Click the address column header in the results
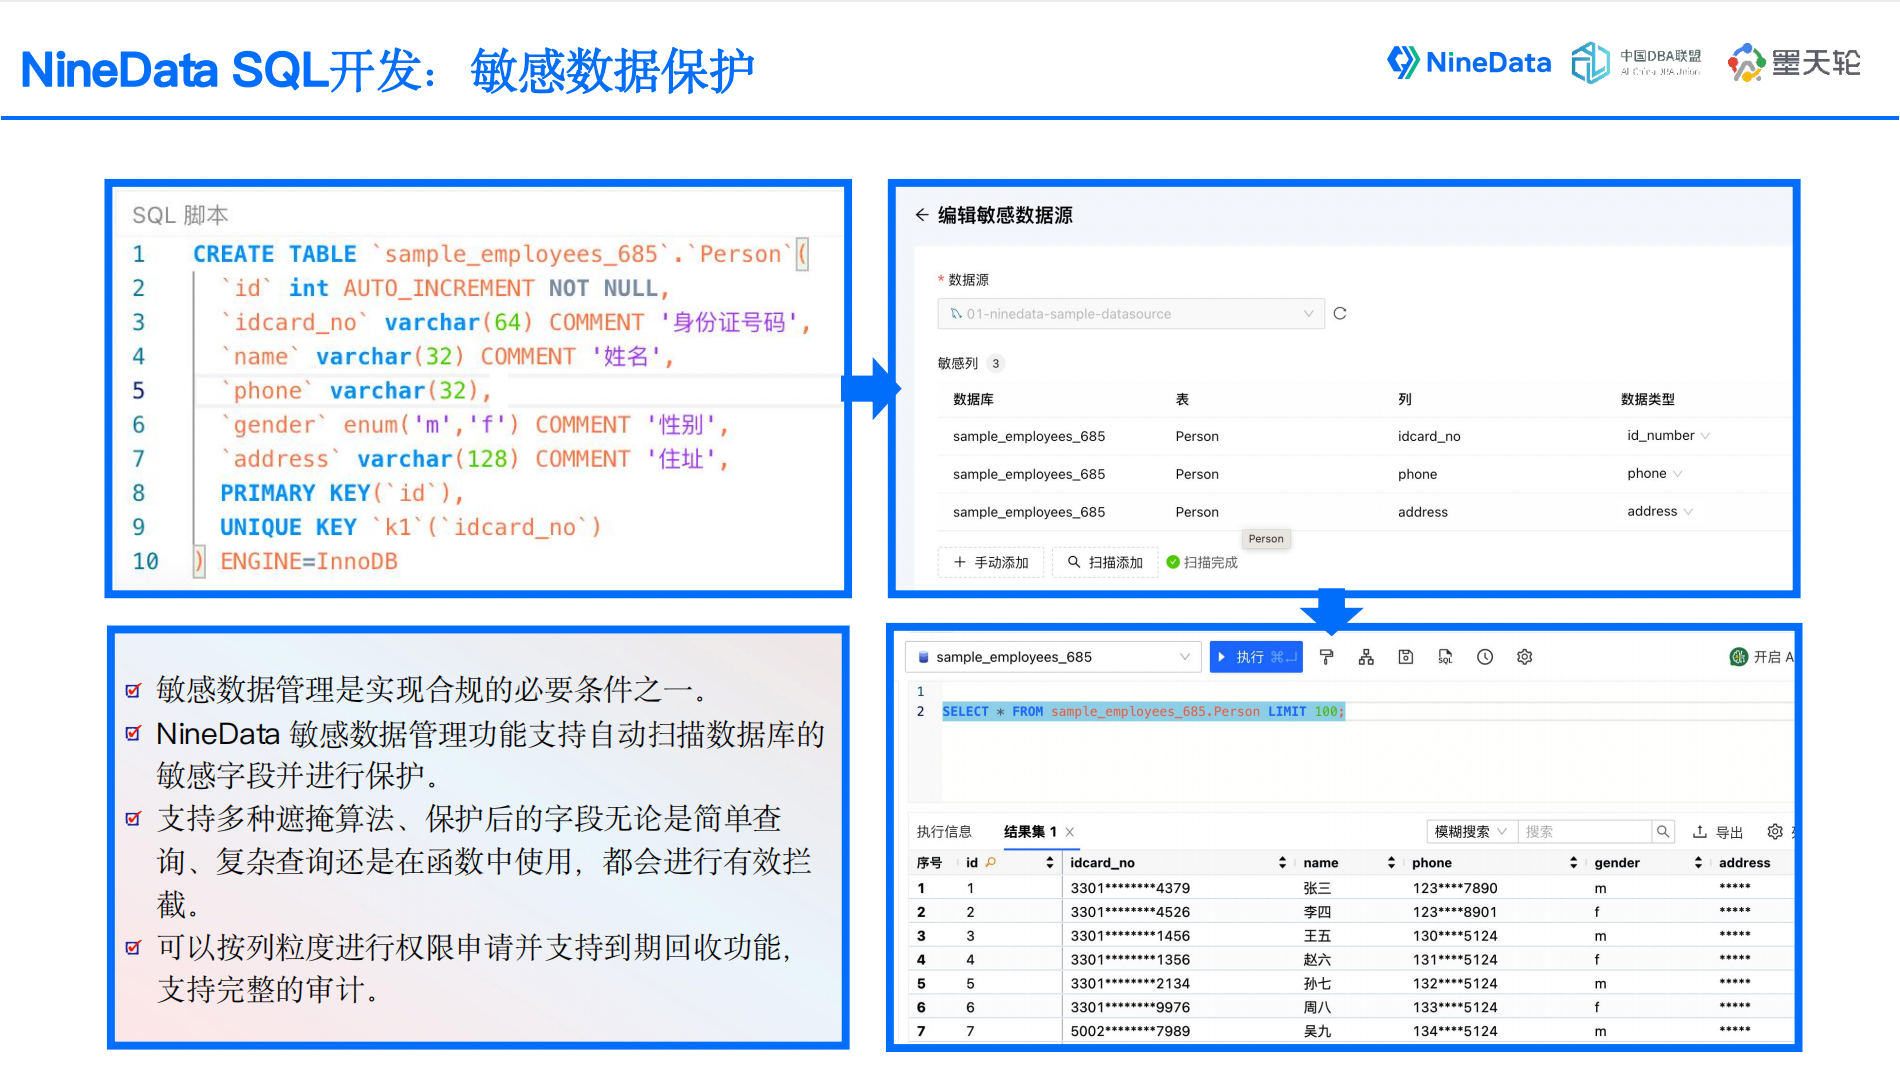Viewport: 1900px width, 1070px height. 1744,862
